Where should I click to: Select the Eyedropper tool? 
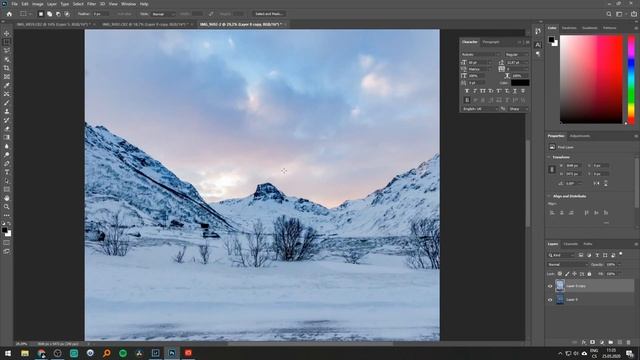pos(7,85)
